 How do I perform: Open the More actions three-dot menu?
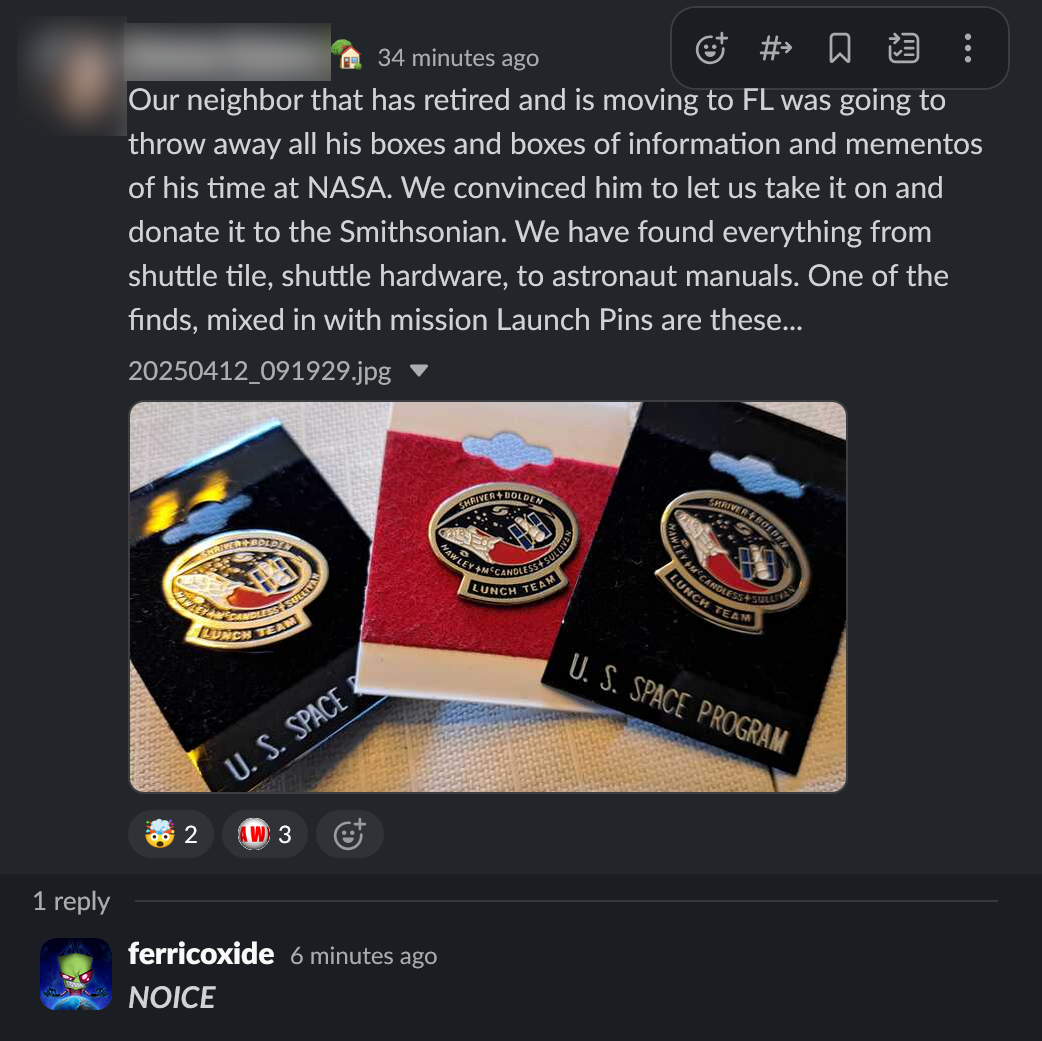click(x=968, y=49)
